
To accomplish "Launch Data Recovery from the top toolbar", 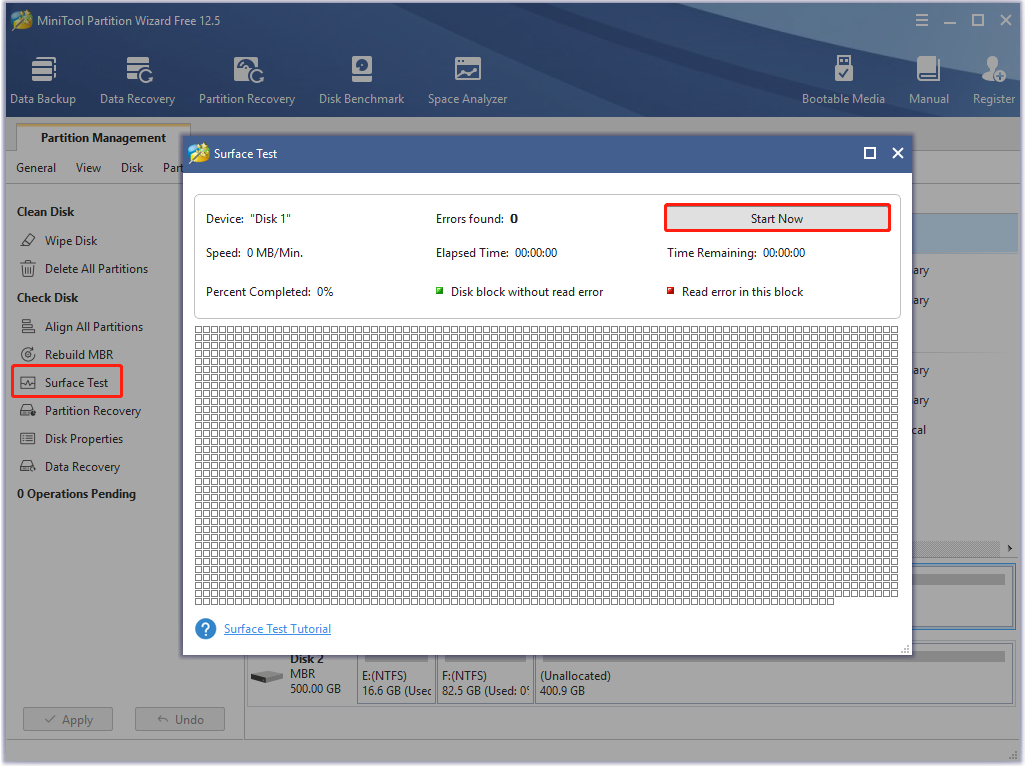I will tap(138, 80).
